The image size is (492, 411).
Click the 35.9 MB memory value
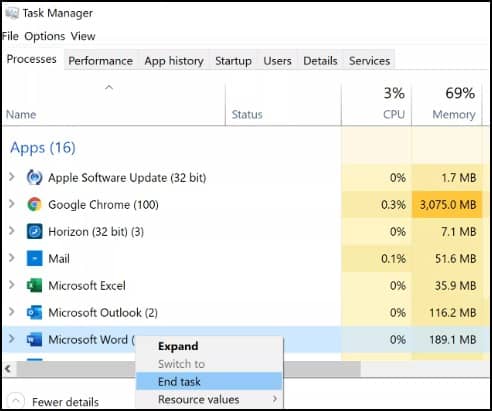(x=456, y=285)
